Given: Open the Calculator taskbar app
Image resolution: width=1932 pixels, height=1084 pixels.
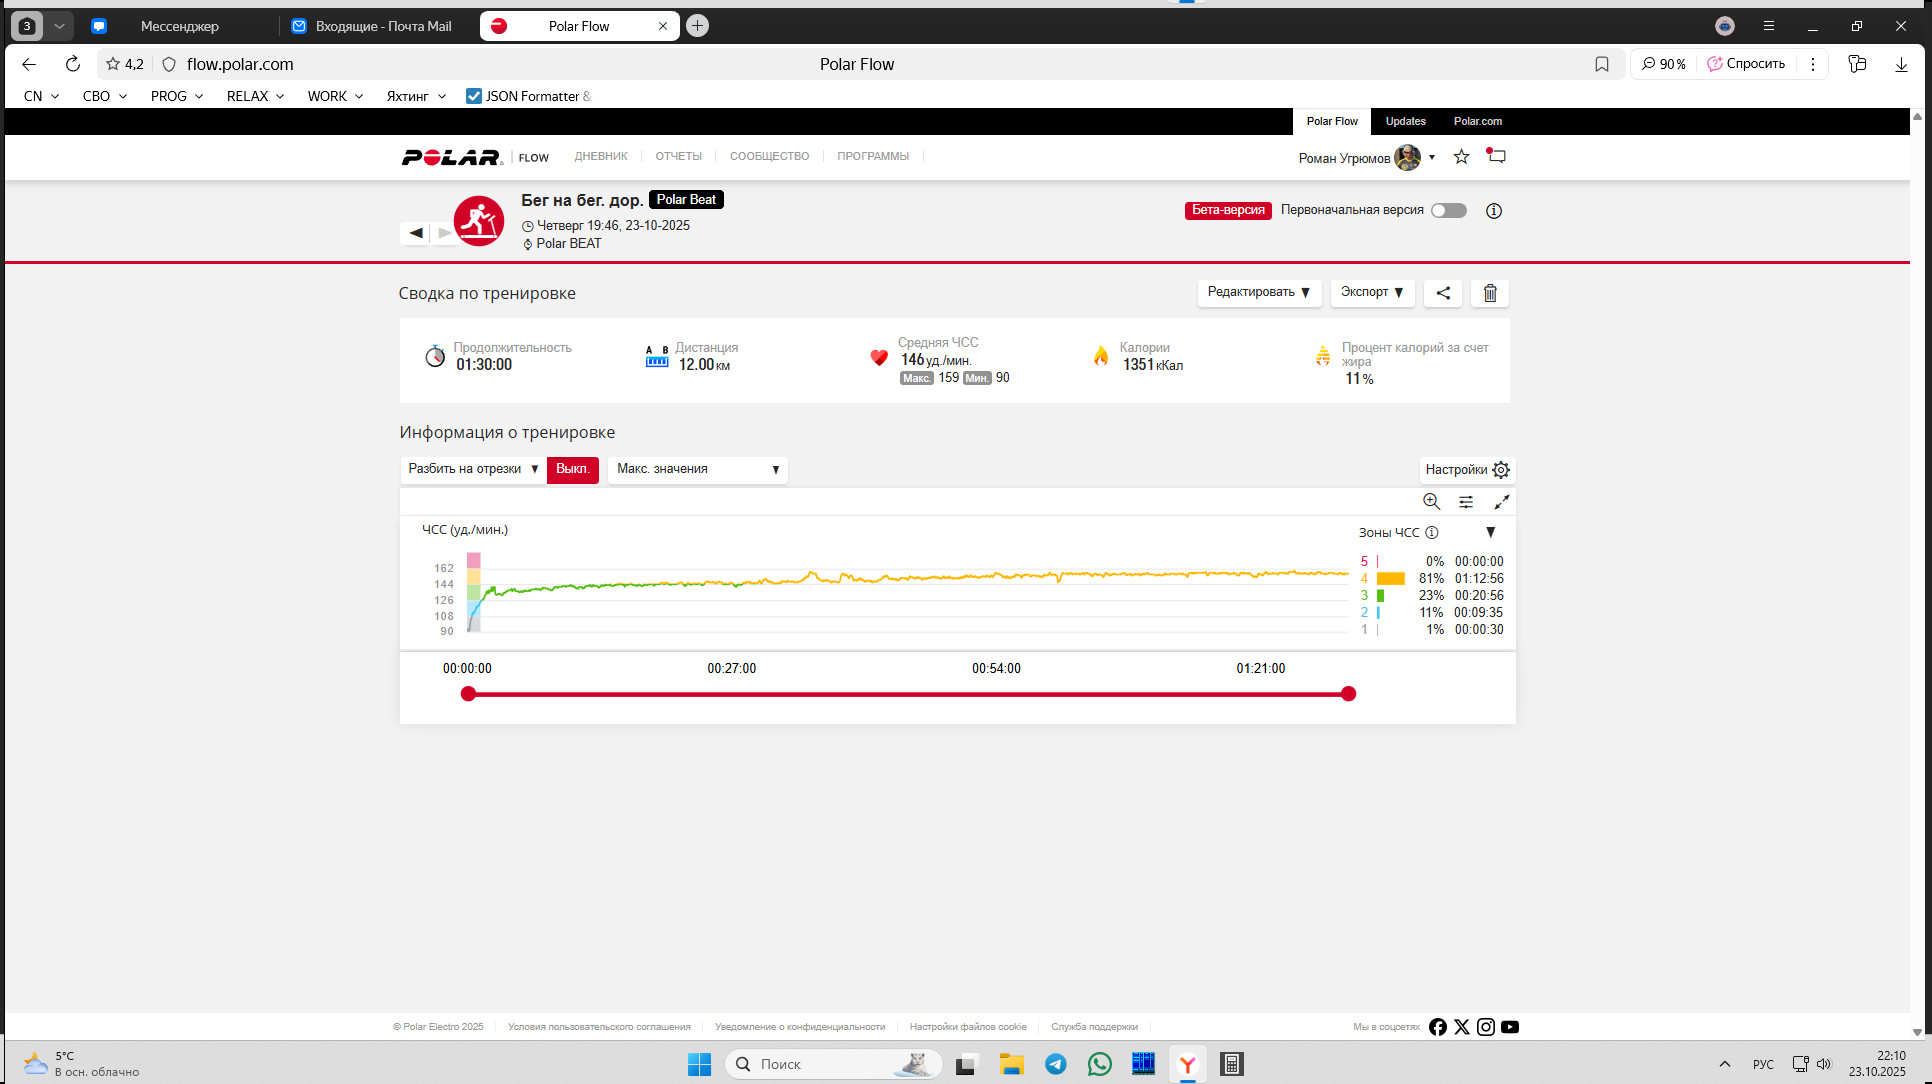Looking at the screenshot, I should [1232, 1064].
